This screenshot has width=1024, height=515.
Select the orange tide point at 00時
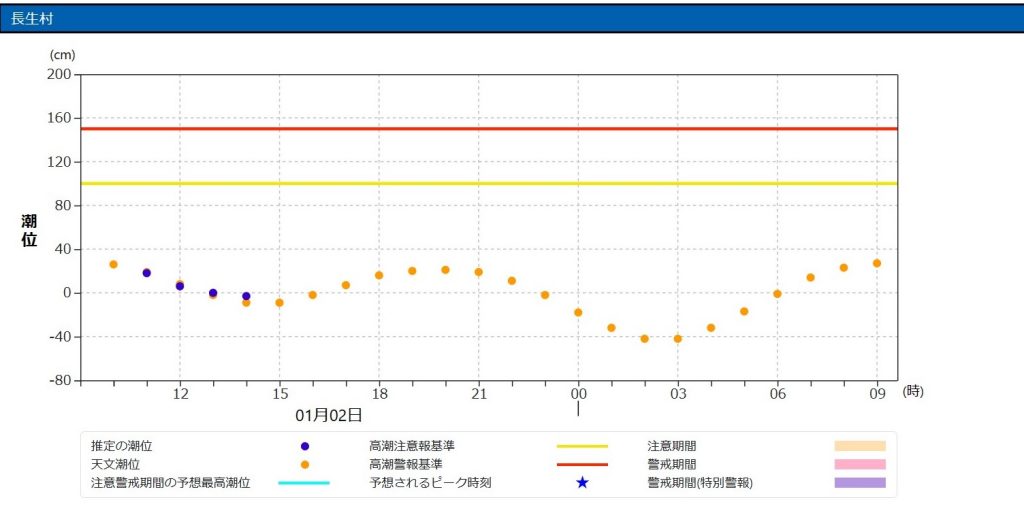(578, 313)
